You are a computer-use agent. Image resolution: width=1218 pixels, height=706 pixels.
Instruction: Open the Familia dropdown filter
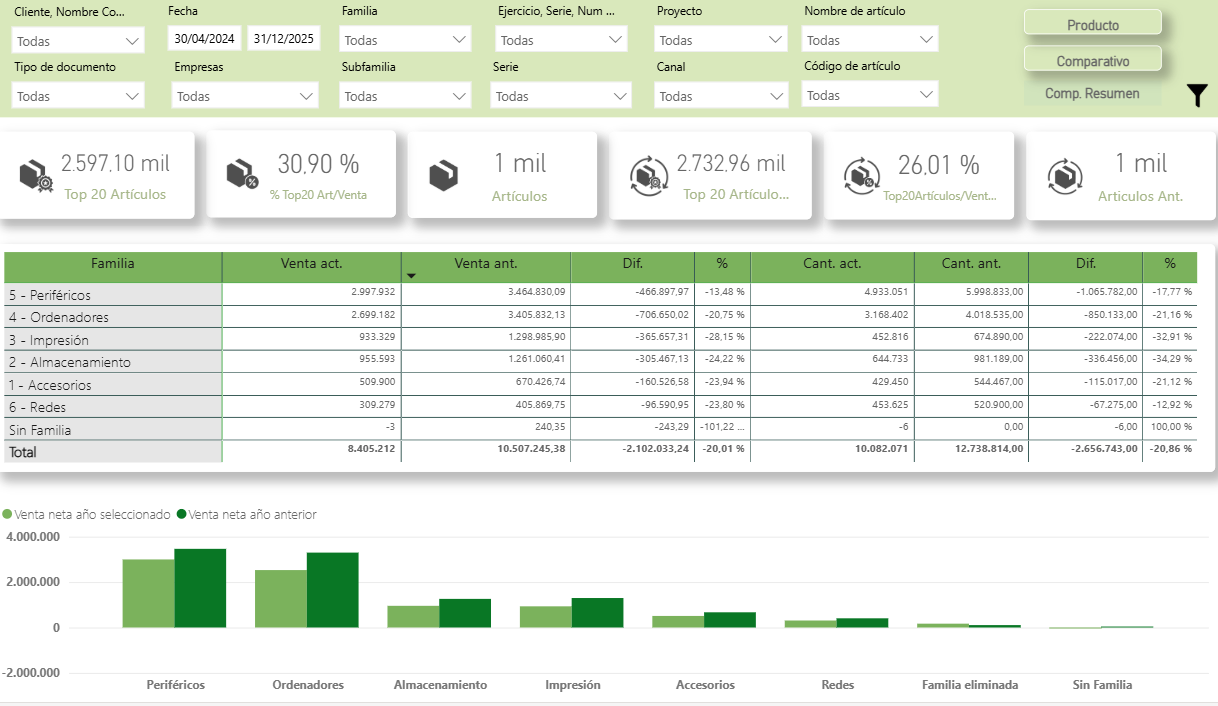[405, 40]
